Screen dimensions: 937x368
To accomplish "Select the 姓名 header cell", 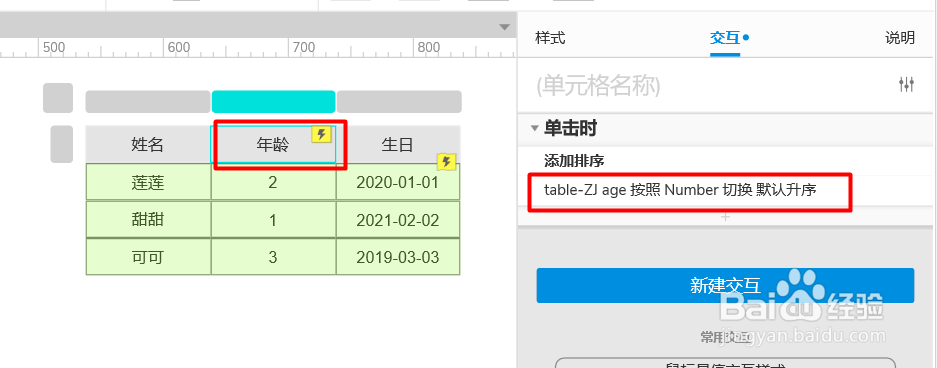I will coord(148,144).
